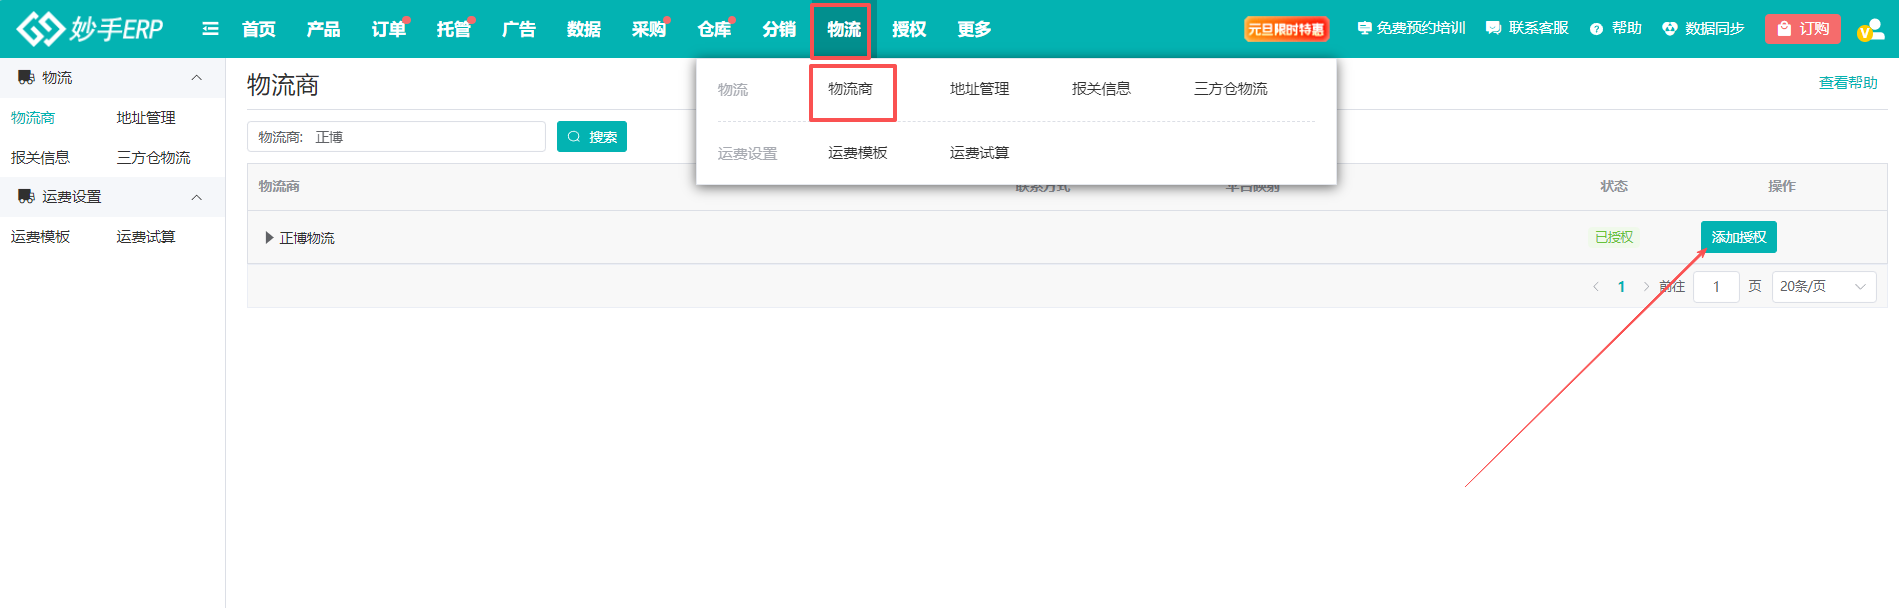The image size is (1899, 608).
Task: Click the 订购 purchase button
Action: [1802, 29]
